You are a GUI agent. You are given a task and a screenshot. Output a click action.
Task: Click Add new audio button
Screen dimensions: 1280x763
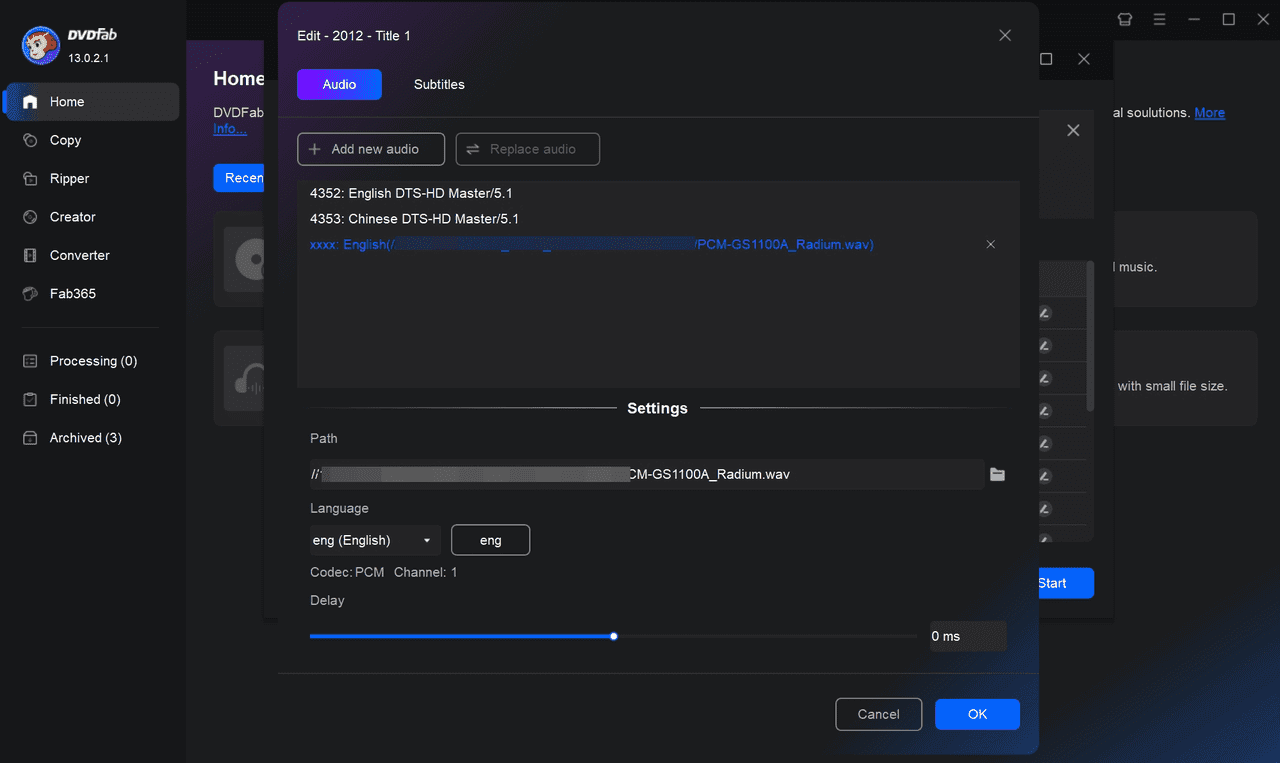pyautogui.click(x=371, y=149)
